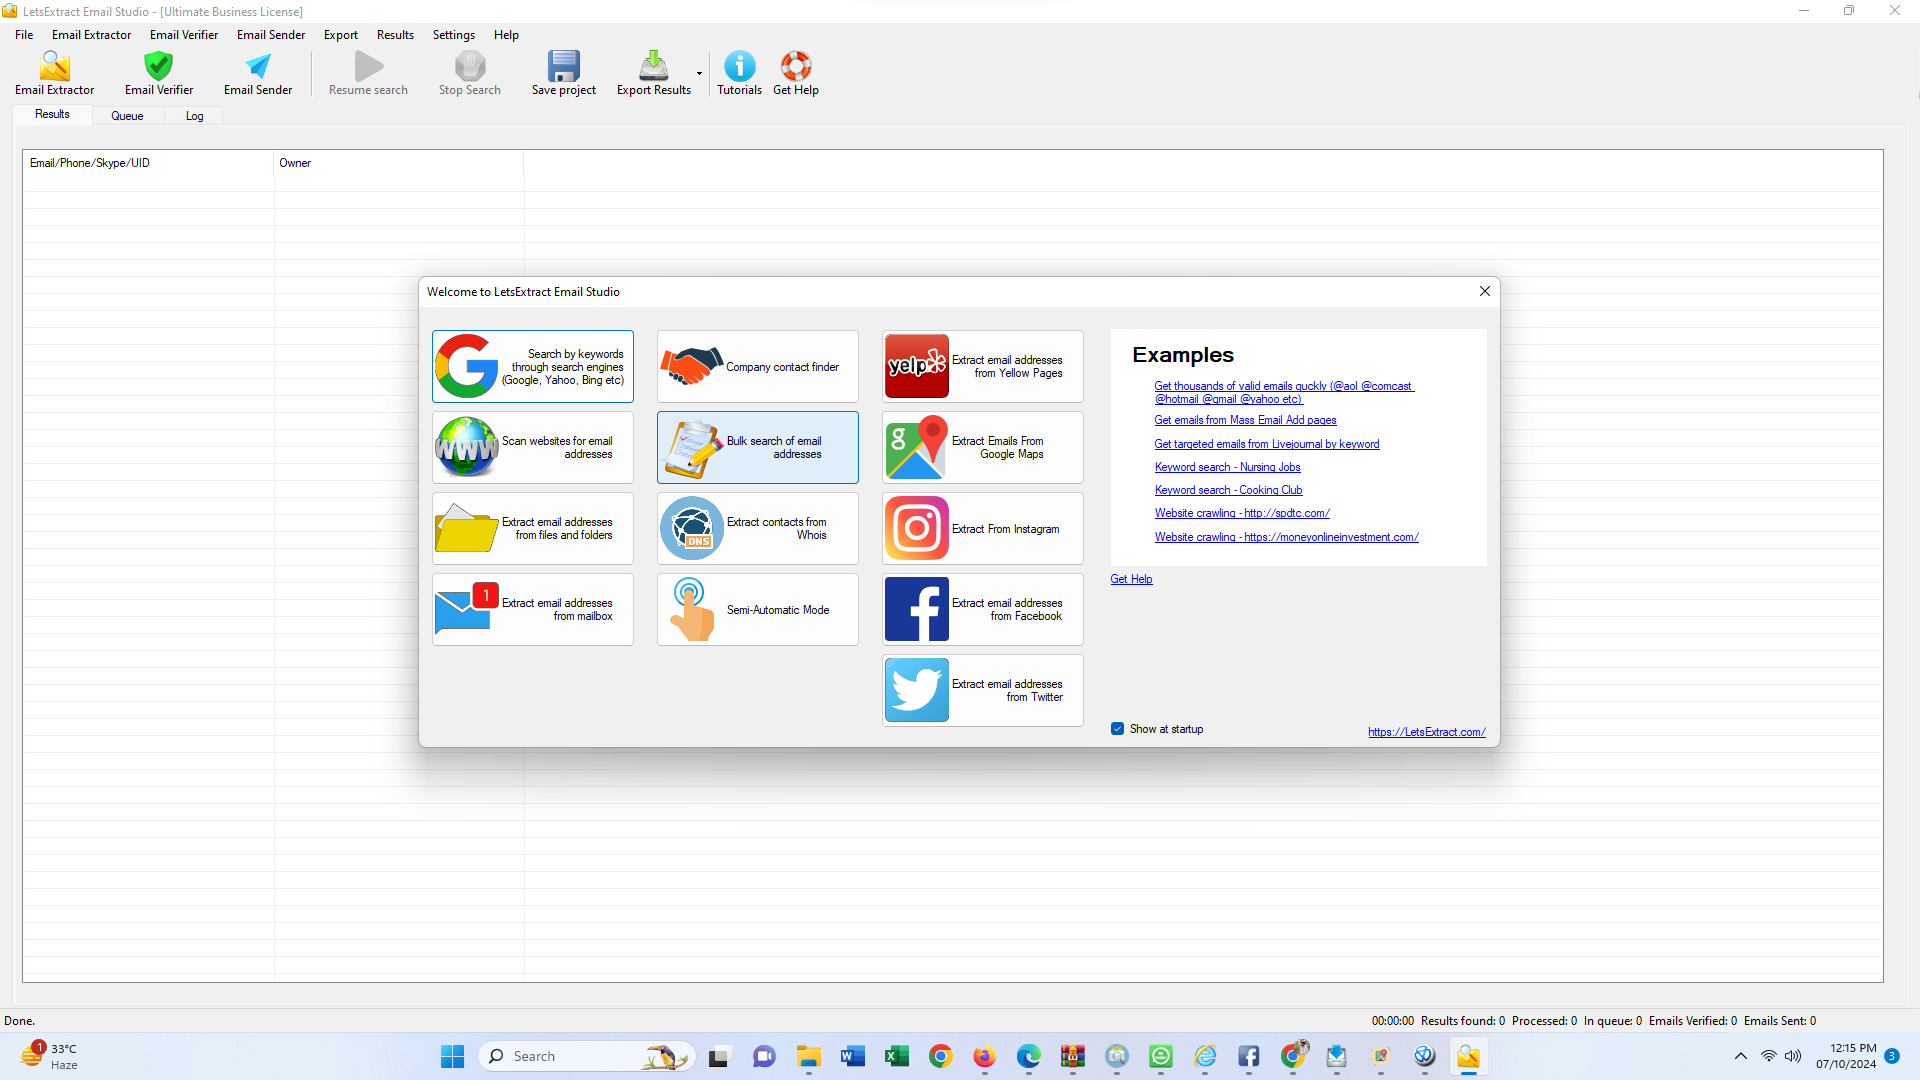Expand the Export Results dropdown arrow
Viewport: 1920px width, 1080px height.
[x=699, y=73]
